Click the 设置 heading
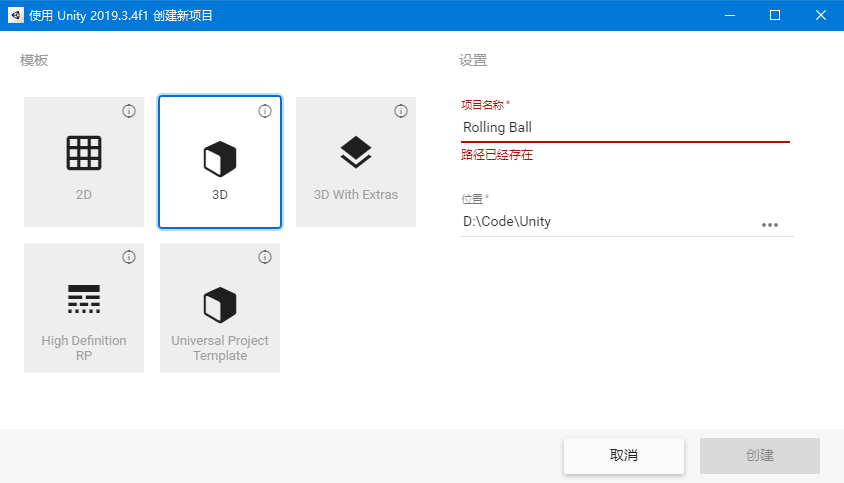 click(x=473, y=60)
